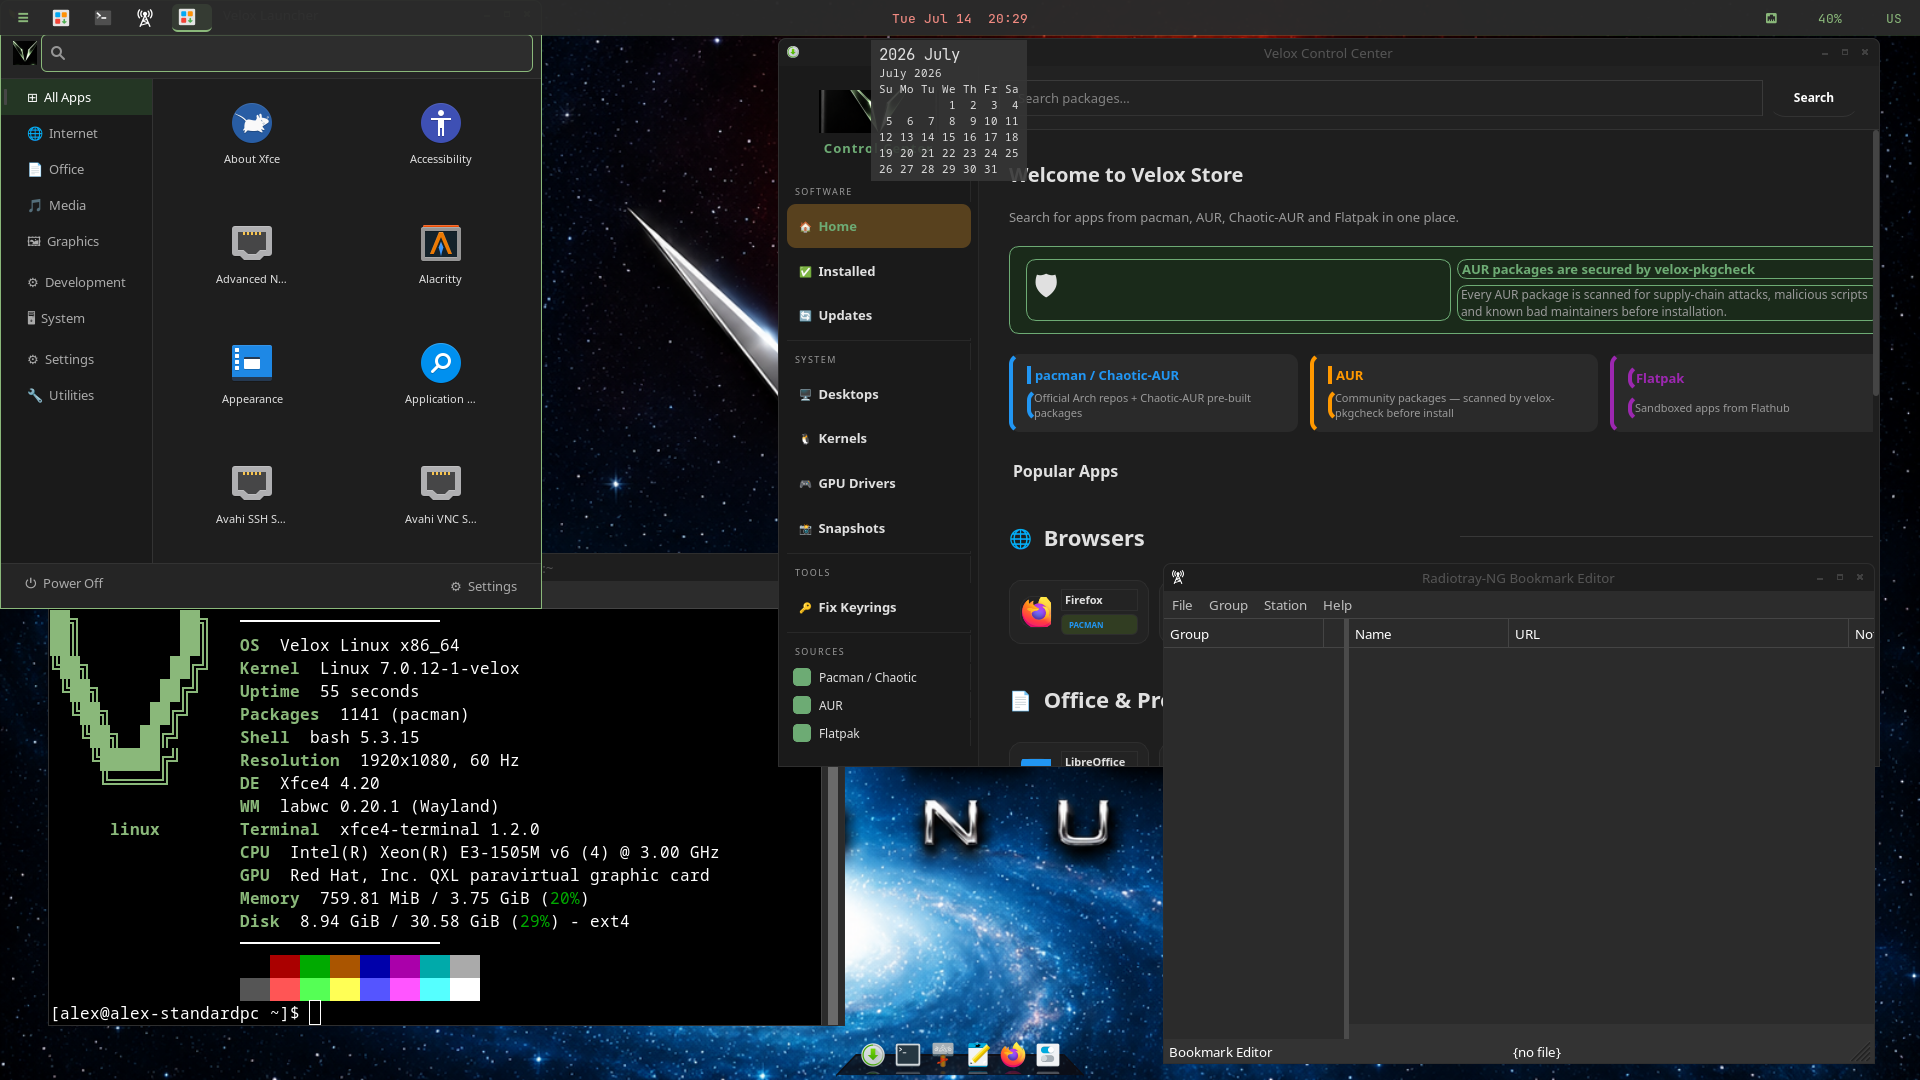This screenshot has height=1080, width=1920.
Task: Open the Help menu in Bookmark Editor
Action: pyautogui.click(x=1337, y=605)
